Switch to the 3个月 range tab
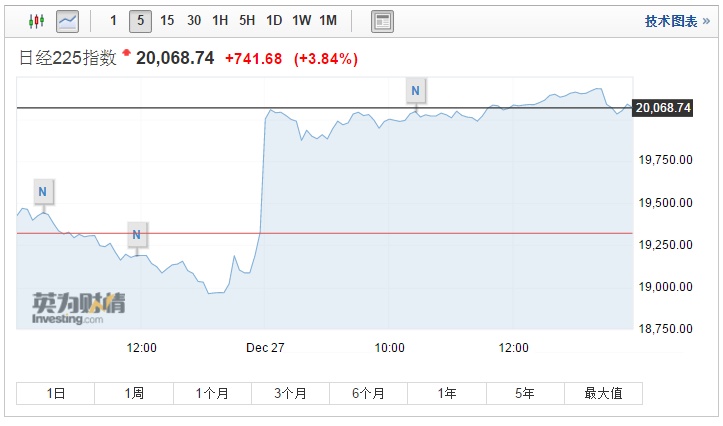This screenshot has width=723, height=426. click(290, 393)
